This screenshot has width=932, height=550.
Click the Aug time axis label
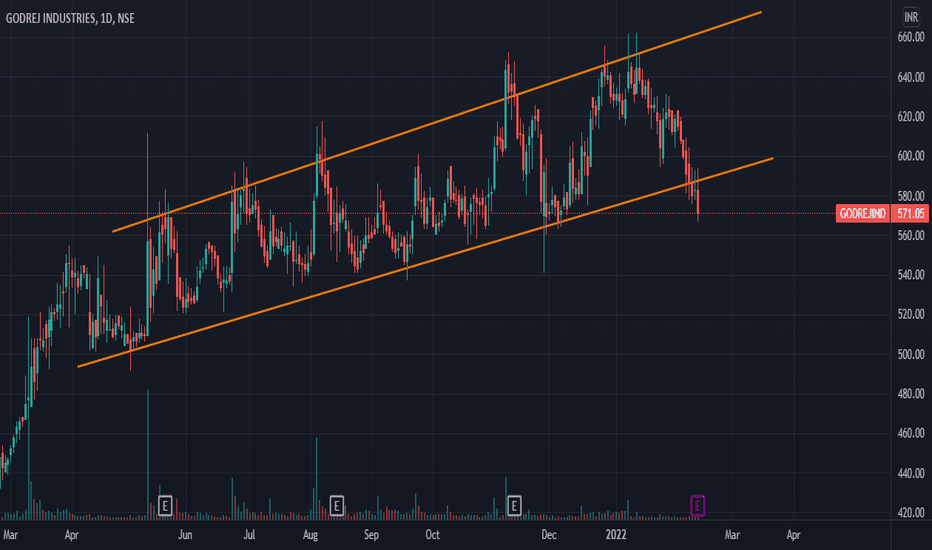pos(310,535)
